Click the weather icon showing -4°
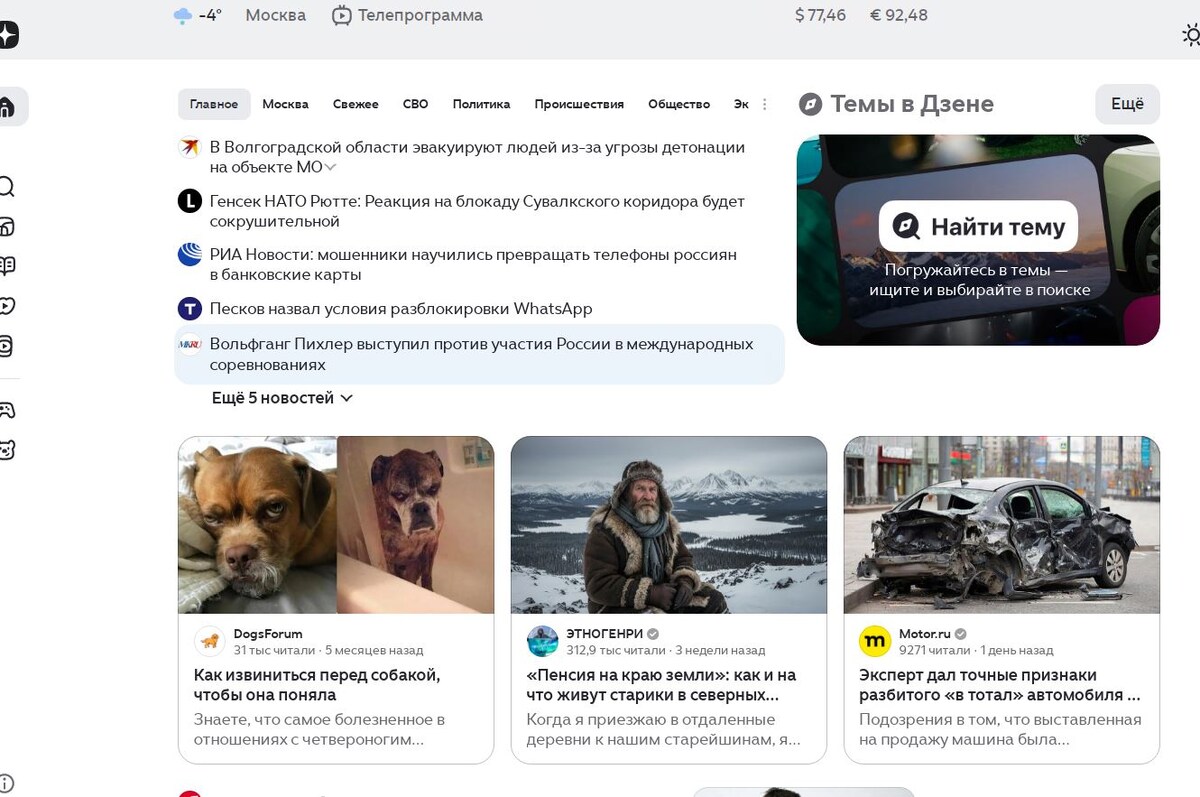 [183, 15]
